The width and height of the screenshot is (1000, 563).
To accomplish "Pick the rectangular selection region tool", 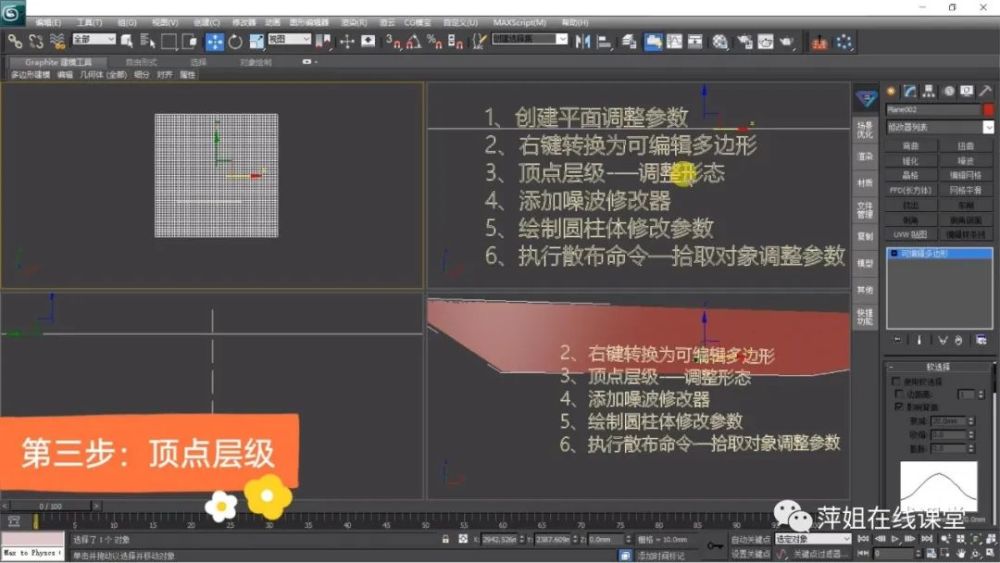I will 168,42.
